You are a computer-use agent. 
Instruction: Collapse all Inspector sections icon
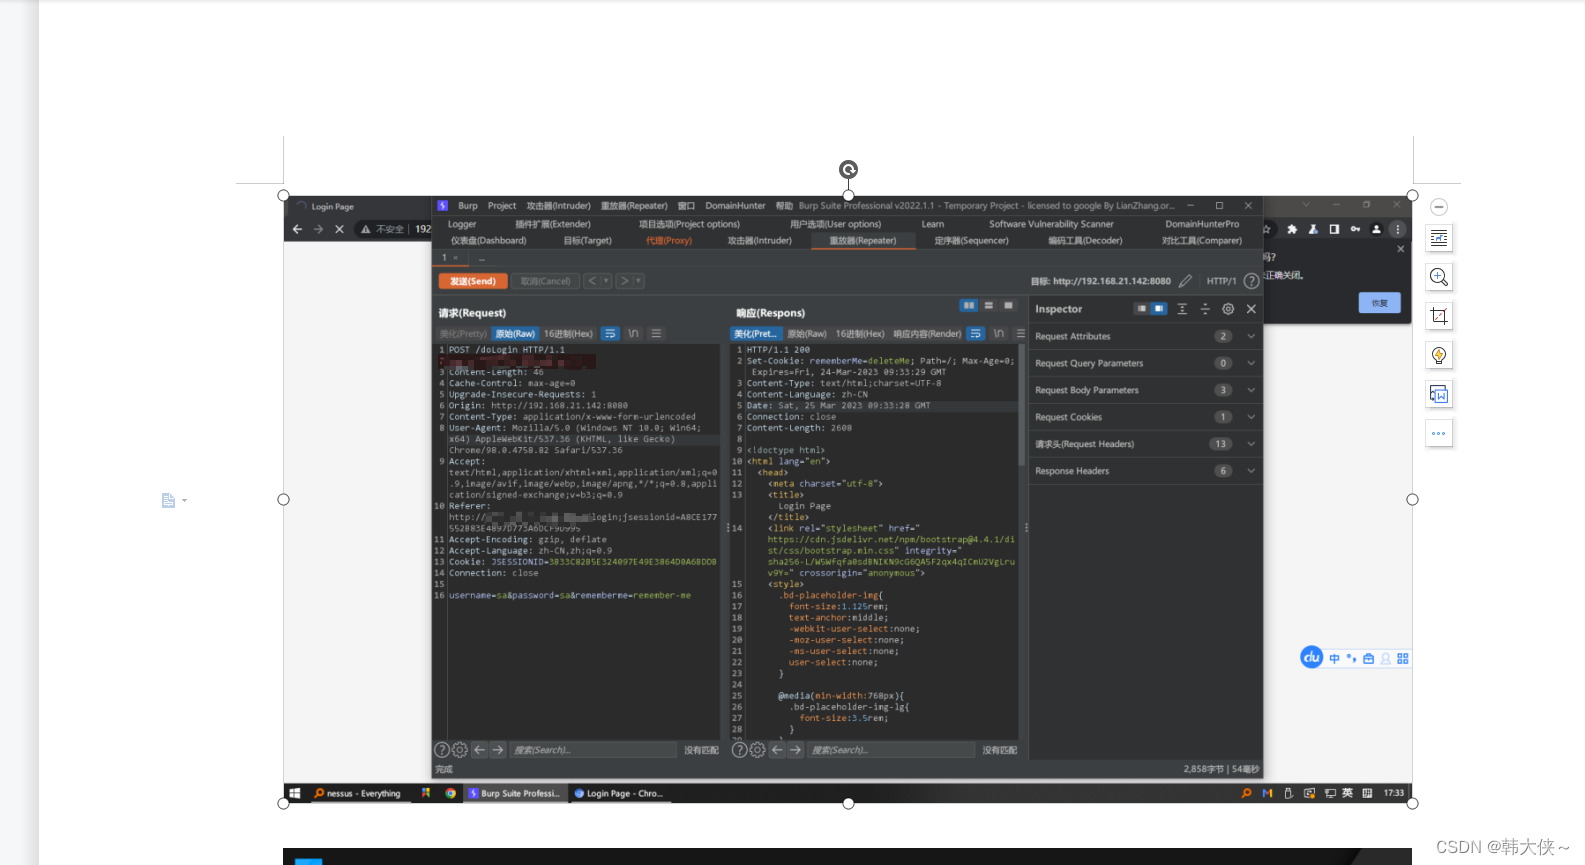pos(1205,309)
